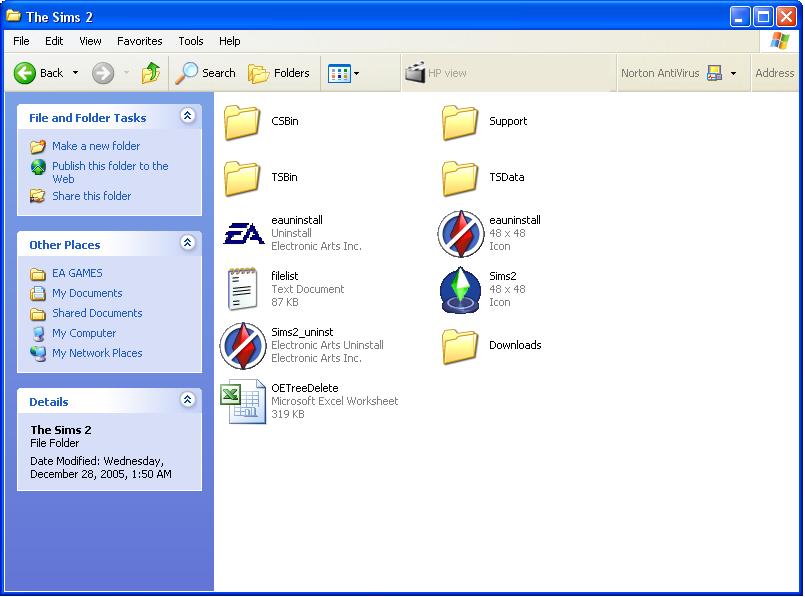This screenshot has width=805, height=597.
Task: Collapse the File and Folder Tasks panel
Action: click(x=187, y=117)
